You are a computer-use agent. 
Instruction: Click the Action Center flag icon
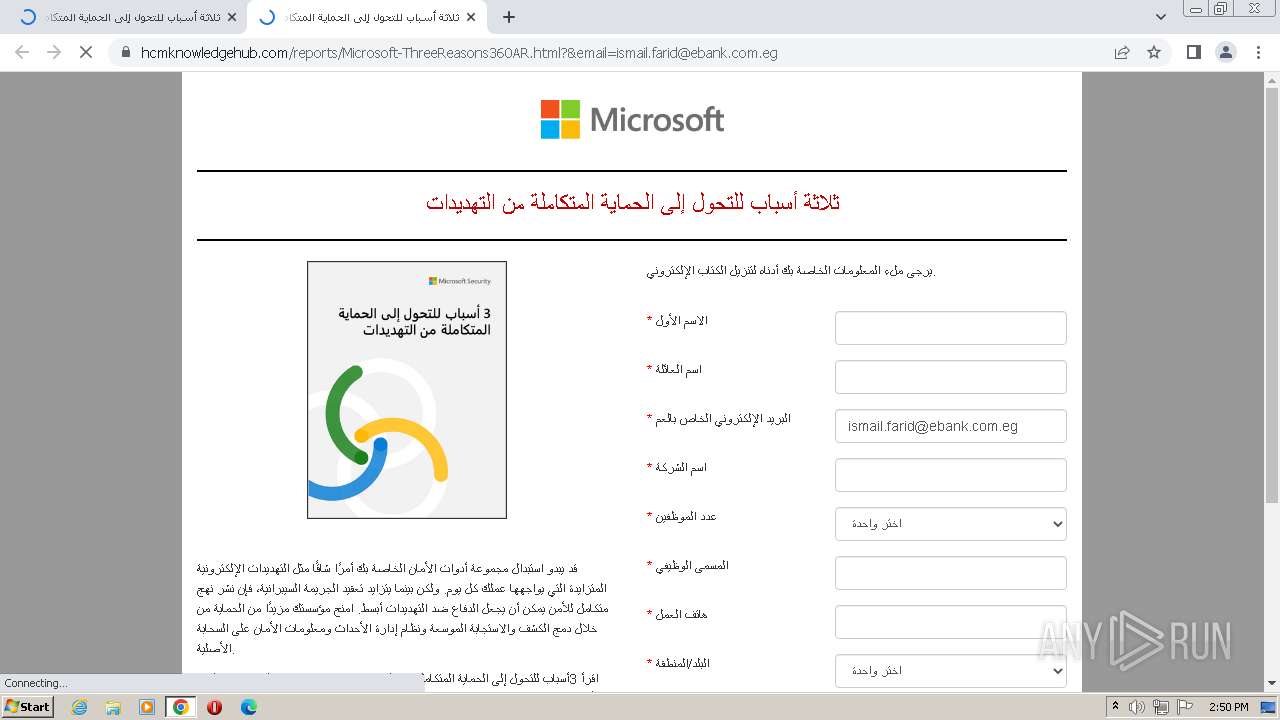pyautogui.click(x=1185, y=707)
